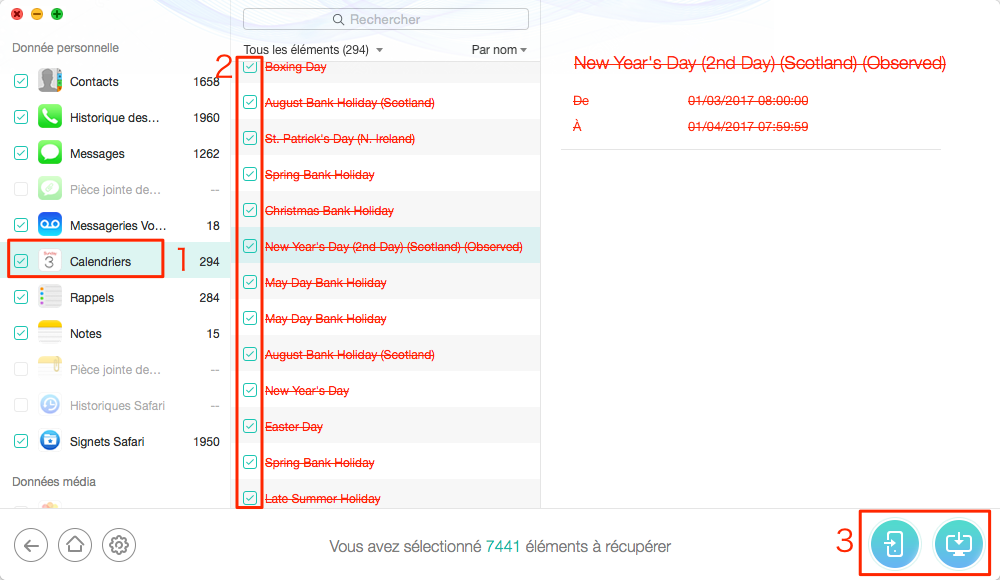Toggle checkbox for Christmas Bank Holiday event
Viewport: 1000px width, 580px height.
250,210
